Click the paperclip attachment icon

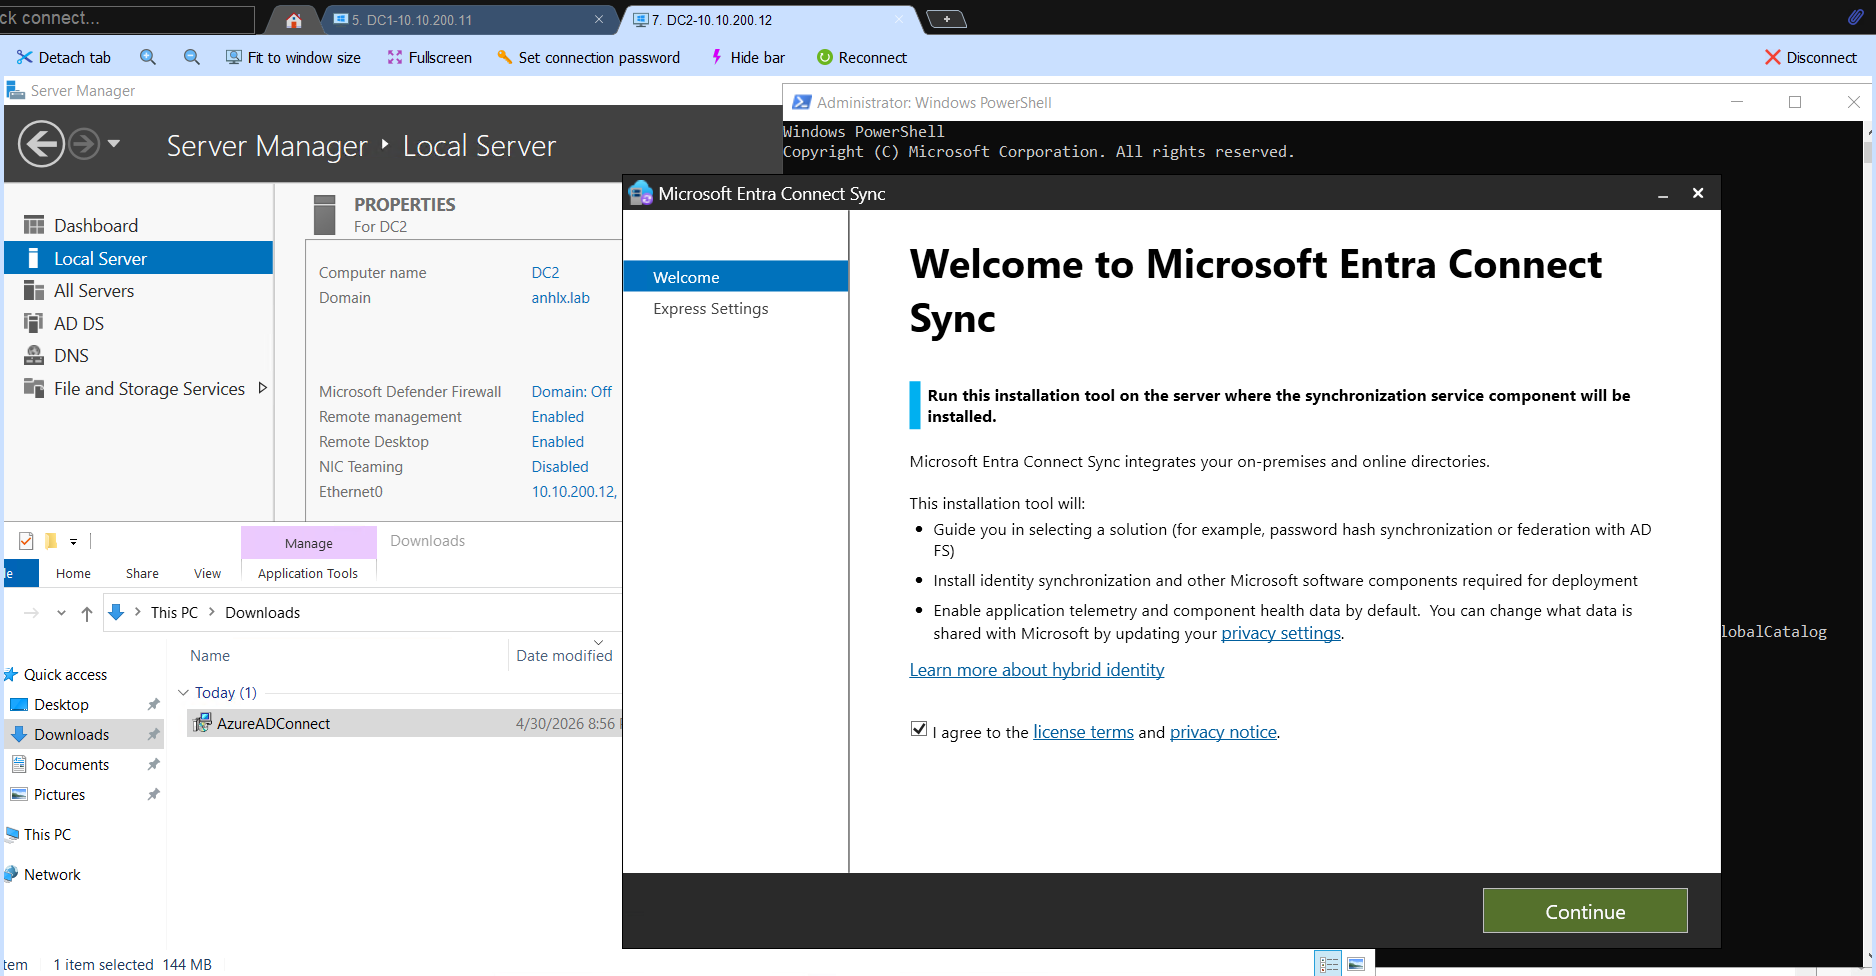1855,17
